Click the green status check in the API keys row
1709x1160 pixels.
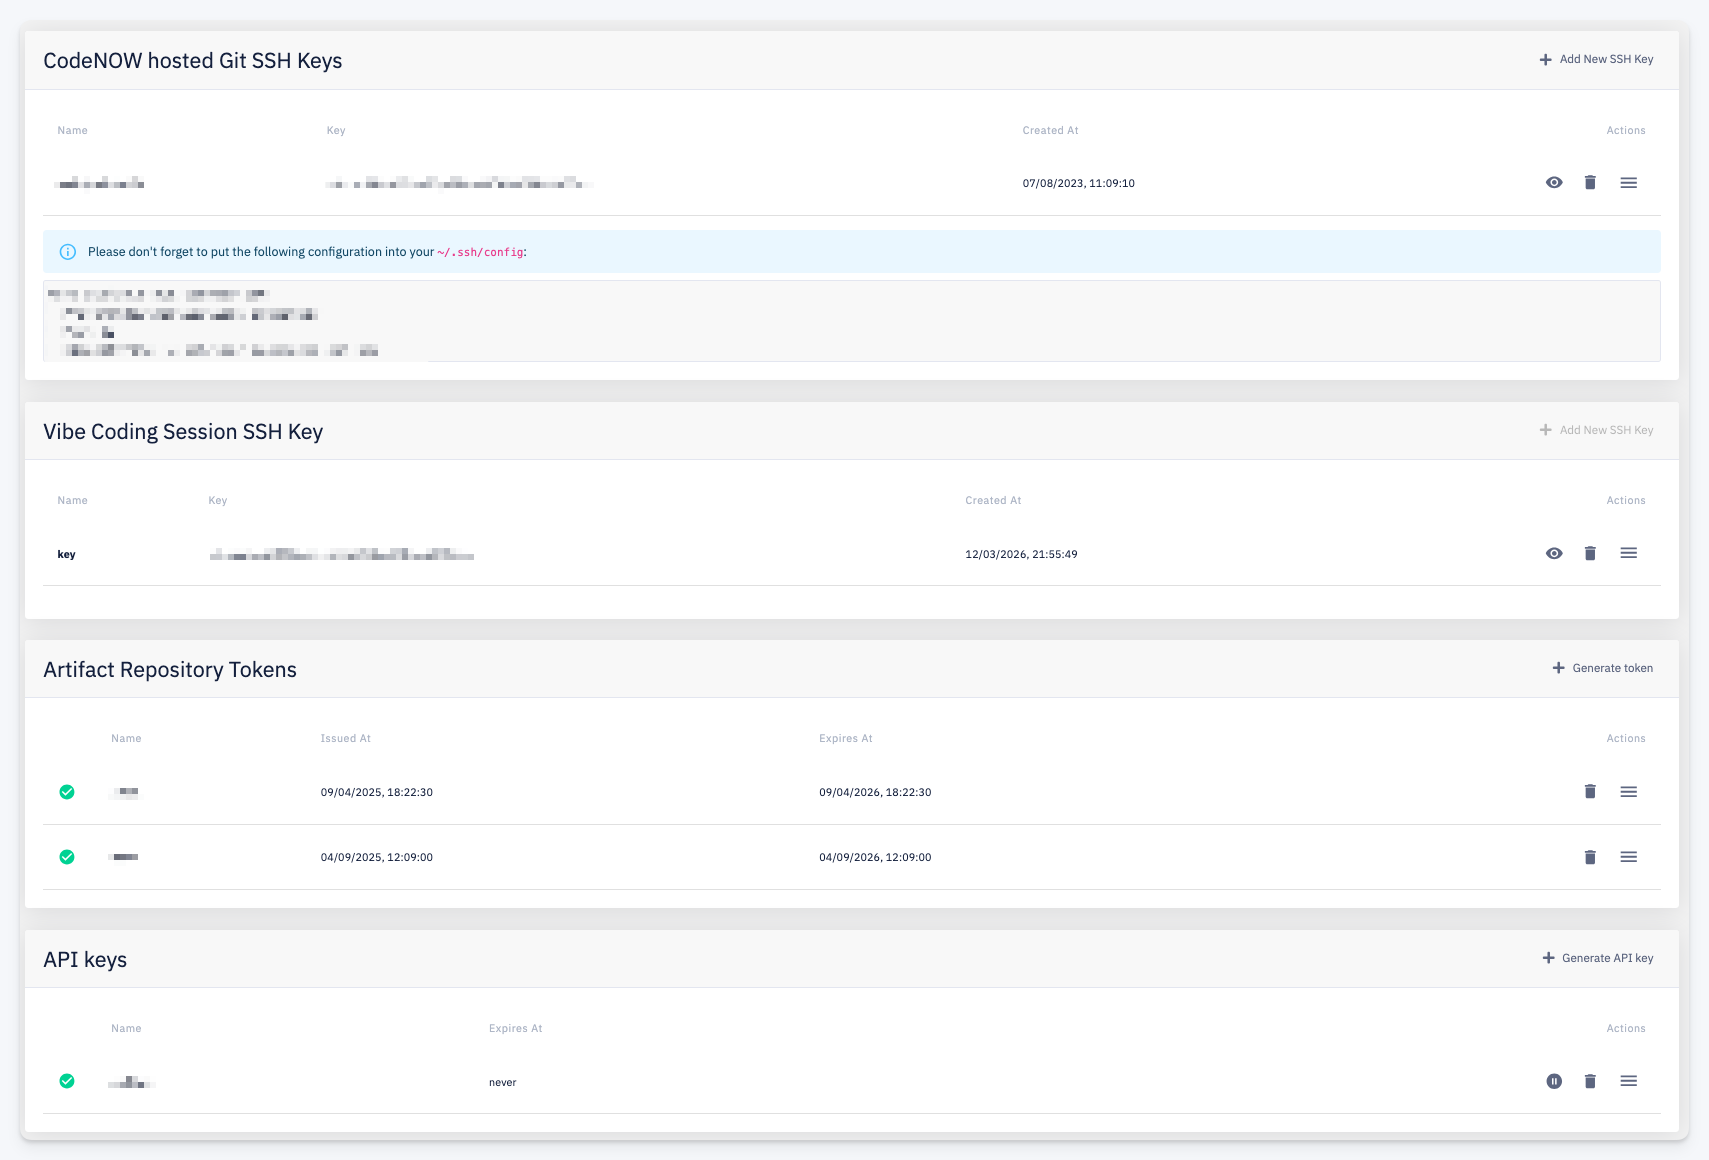tap(67, 1081)
